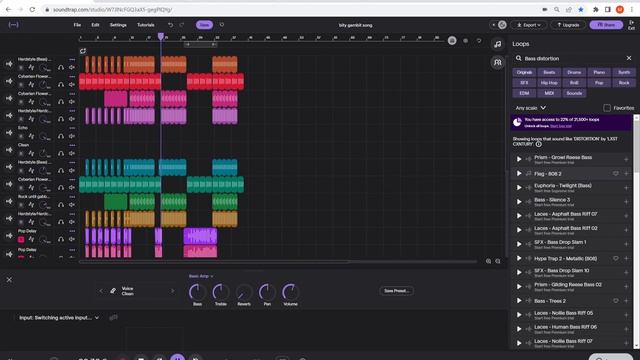Screen dimensions: 640x360
Task: Reload the browser page
Action: 32,9
